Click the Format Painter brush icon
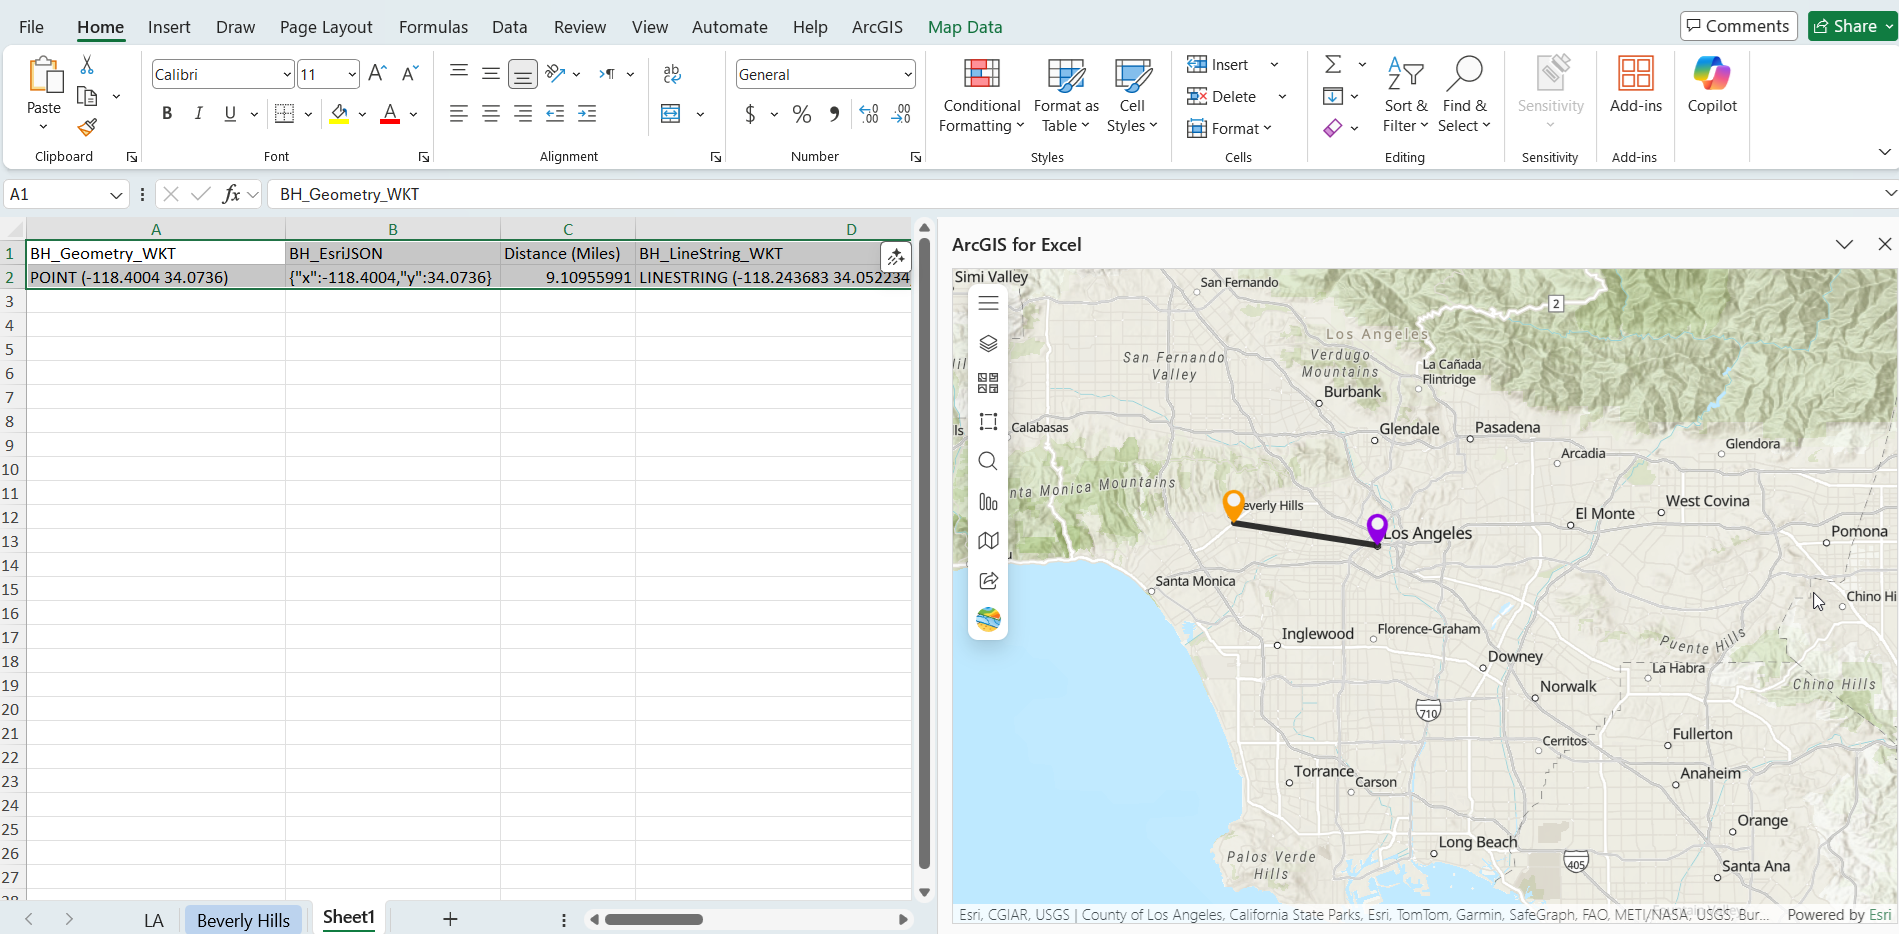 (x=87, y=127)
